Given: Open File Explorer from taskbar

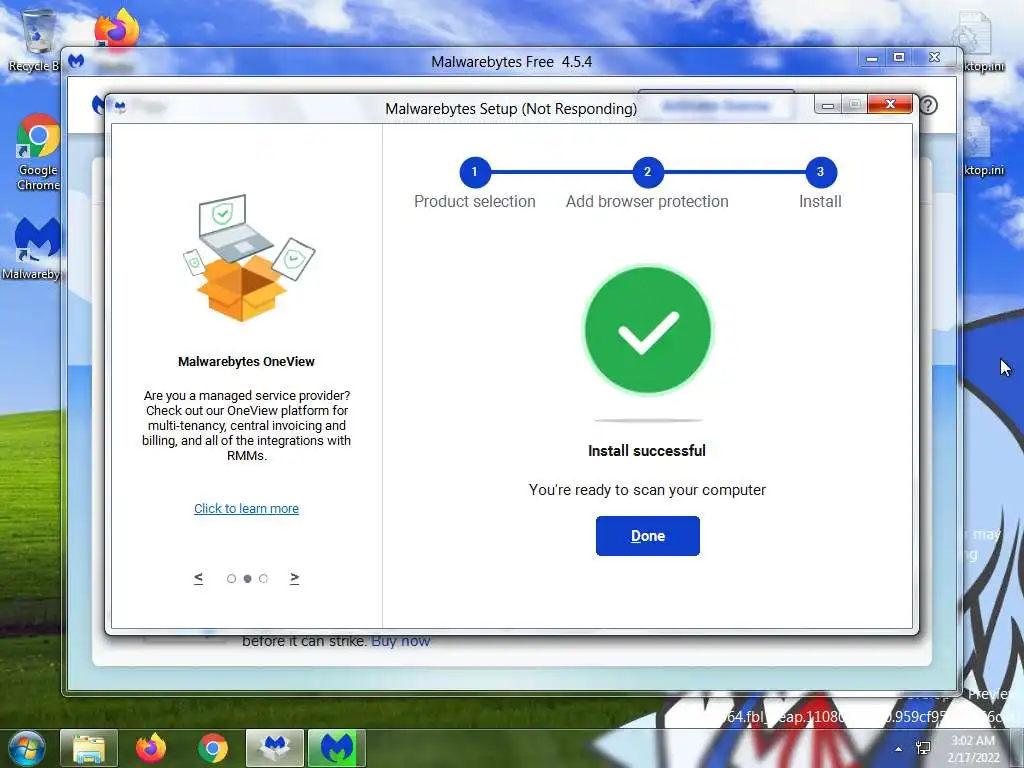Looking at the screenshot, I should click(x=89, y=748).
